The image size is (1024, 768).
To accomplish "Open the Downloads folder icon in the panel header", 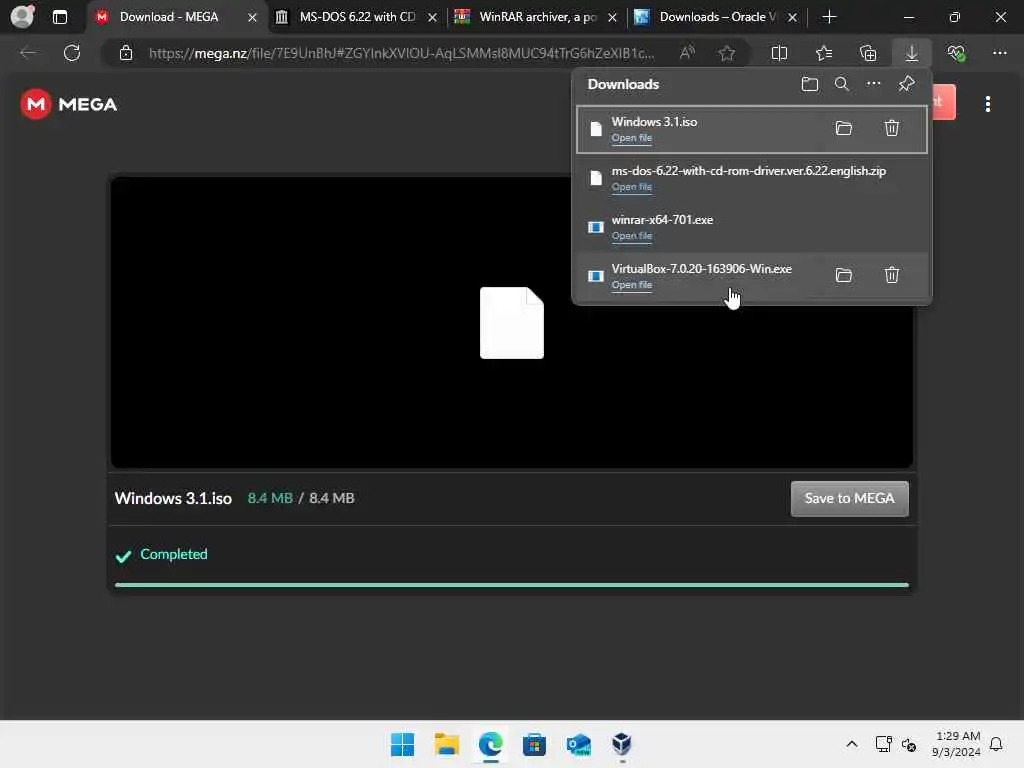I will pyautogui.click(x=809, y=84).
